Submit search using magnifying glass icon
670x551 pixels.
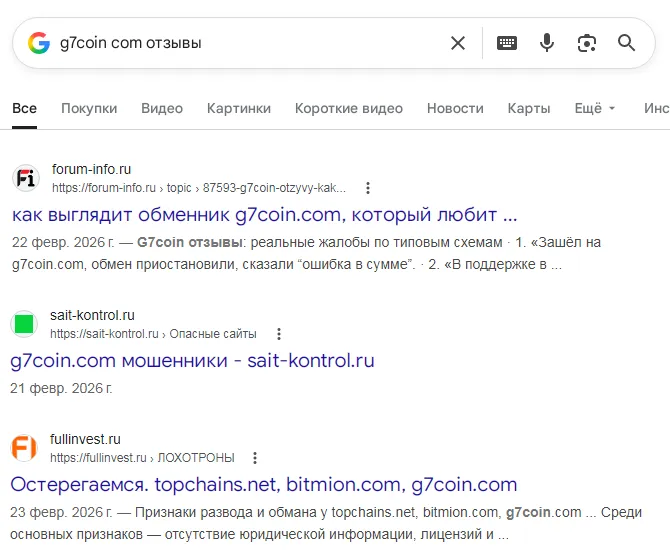click(x=626, y=43)
